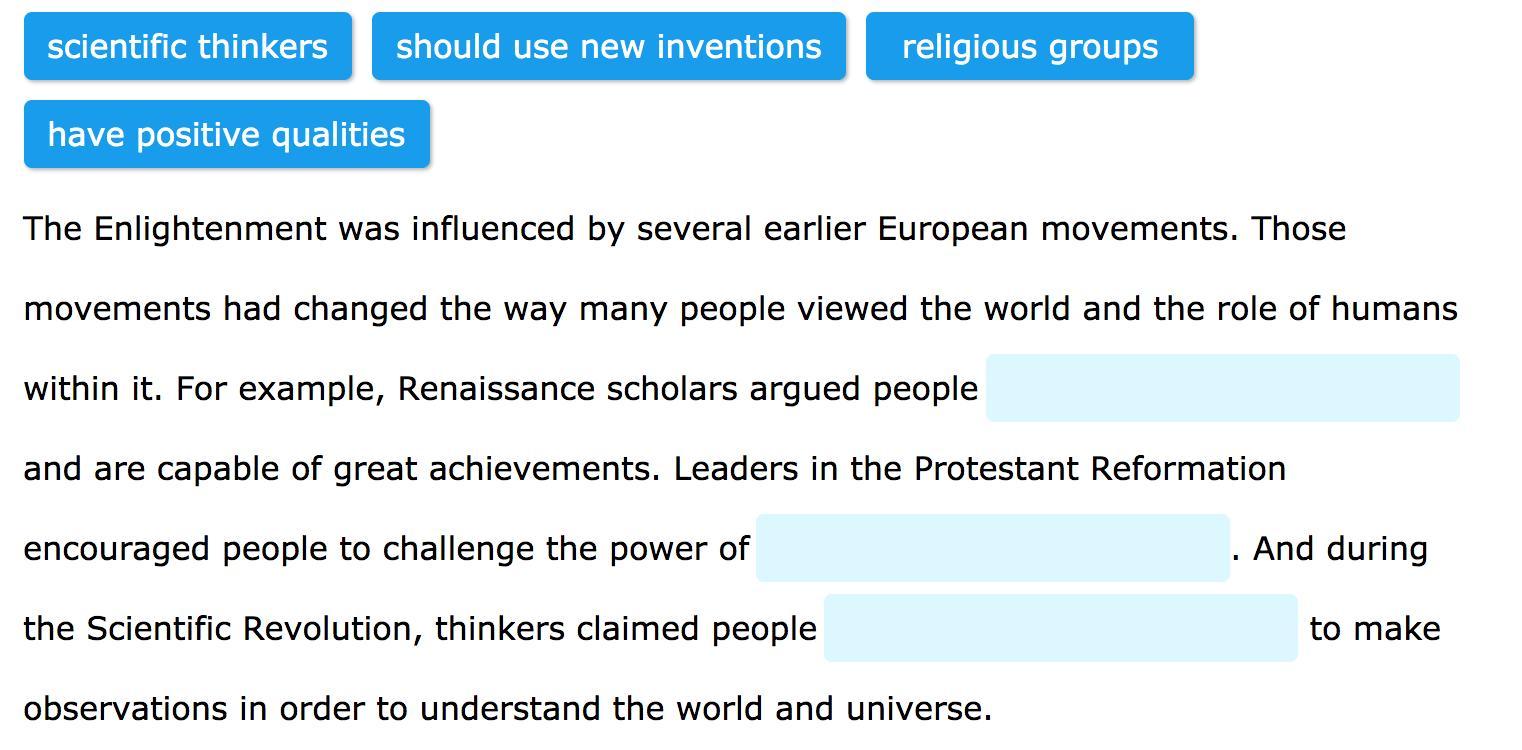Pick the 'should use new inventions' chip

[x=608, y=46]
